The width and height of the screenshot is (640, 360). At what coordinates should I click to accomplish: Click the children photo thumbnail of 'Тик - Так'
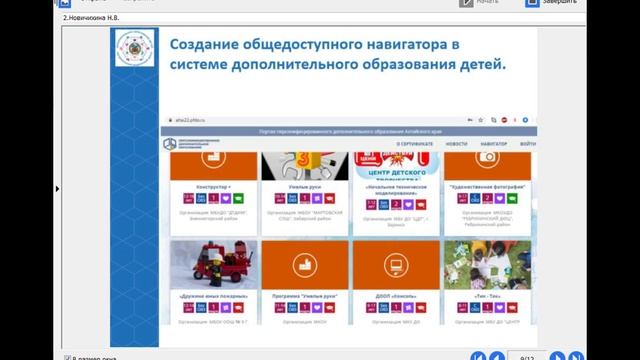[x=488, y=265]
